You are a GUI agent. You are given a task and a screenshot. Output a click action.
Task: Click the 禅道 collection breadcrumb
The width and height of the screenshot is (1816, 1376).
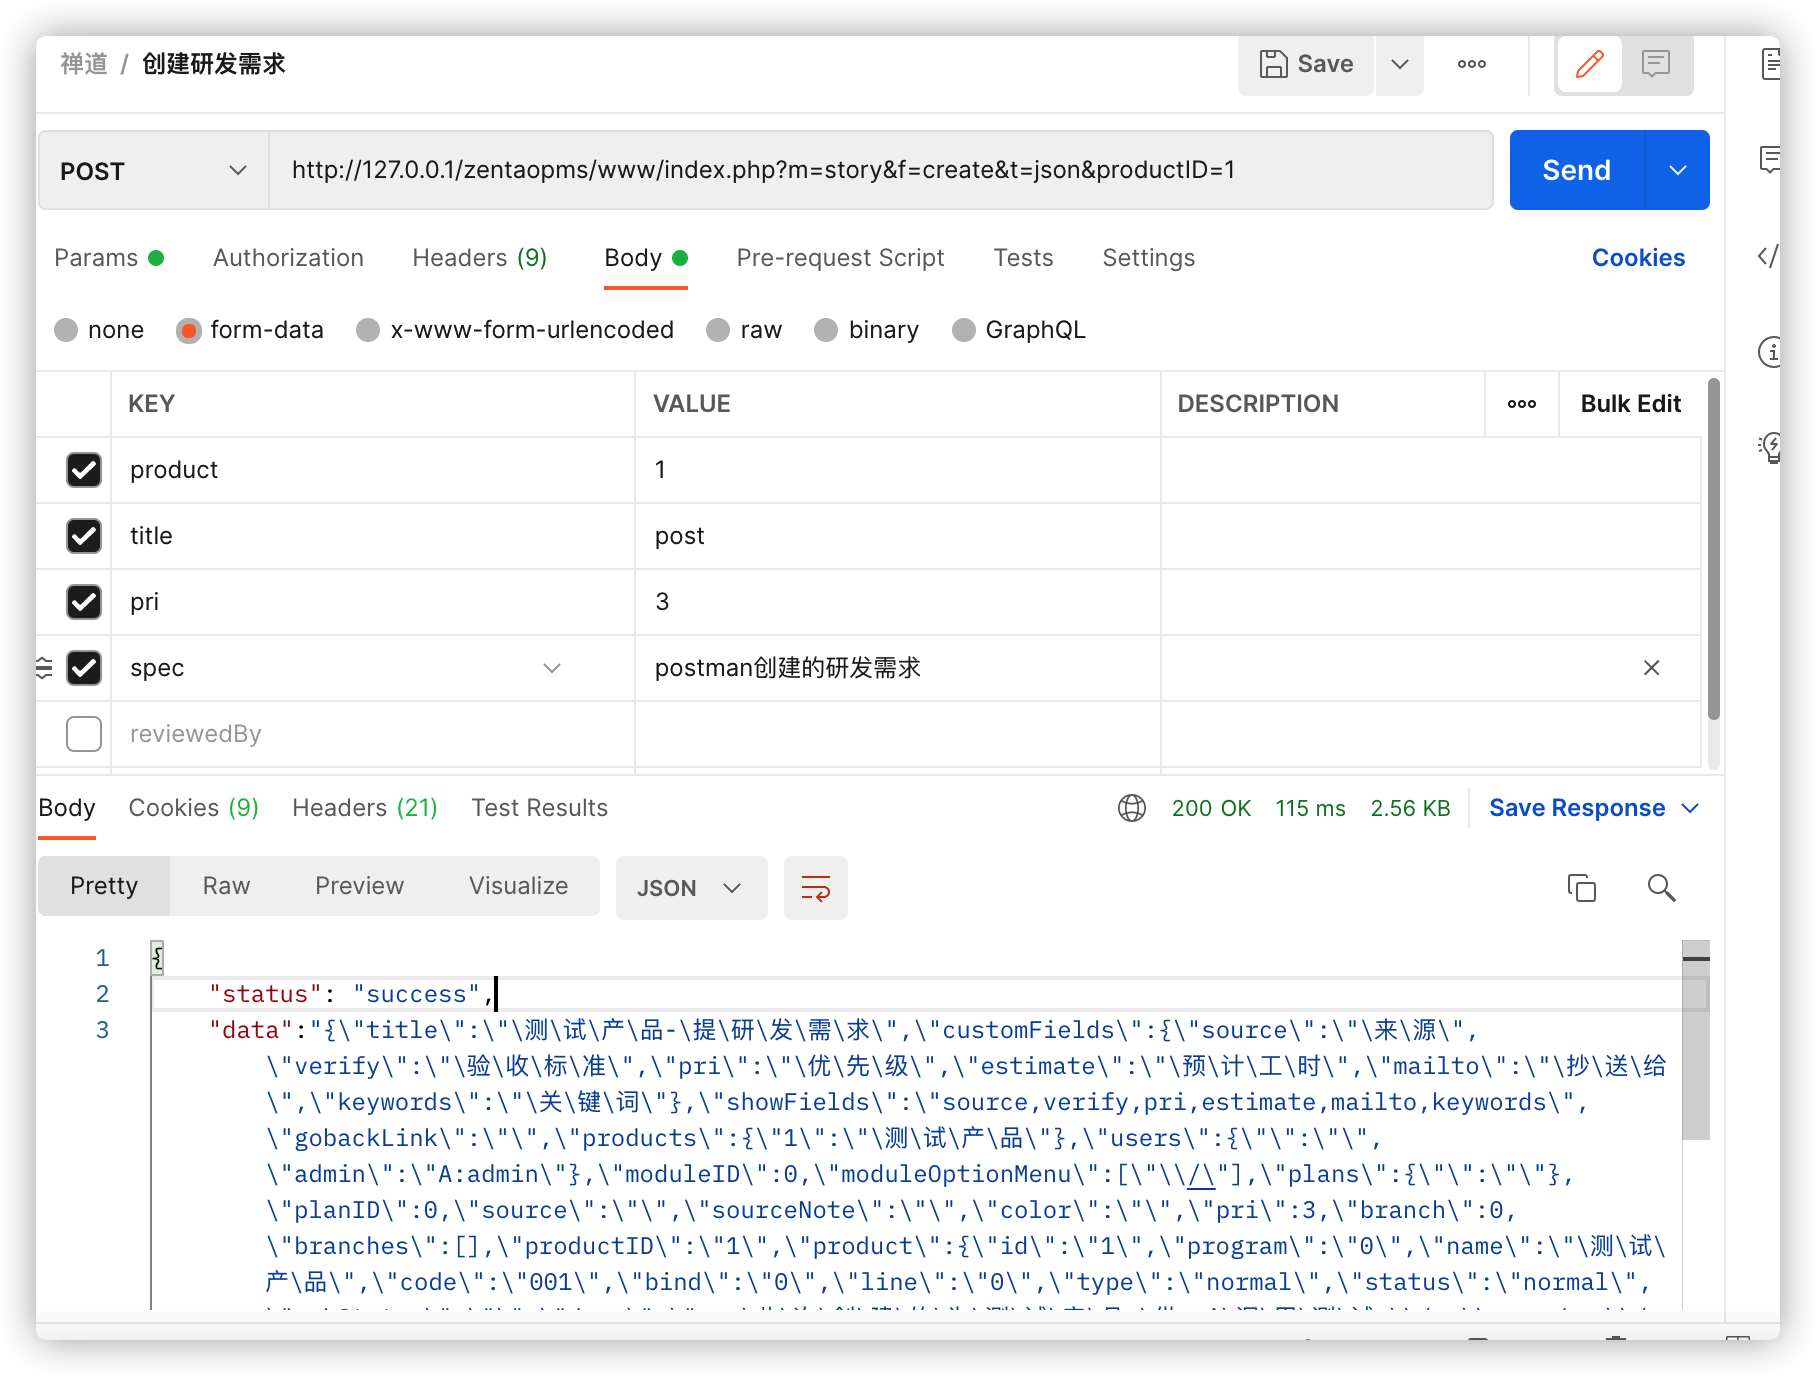84,64
